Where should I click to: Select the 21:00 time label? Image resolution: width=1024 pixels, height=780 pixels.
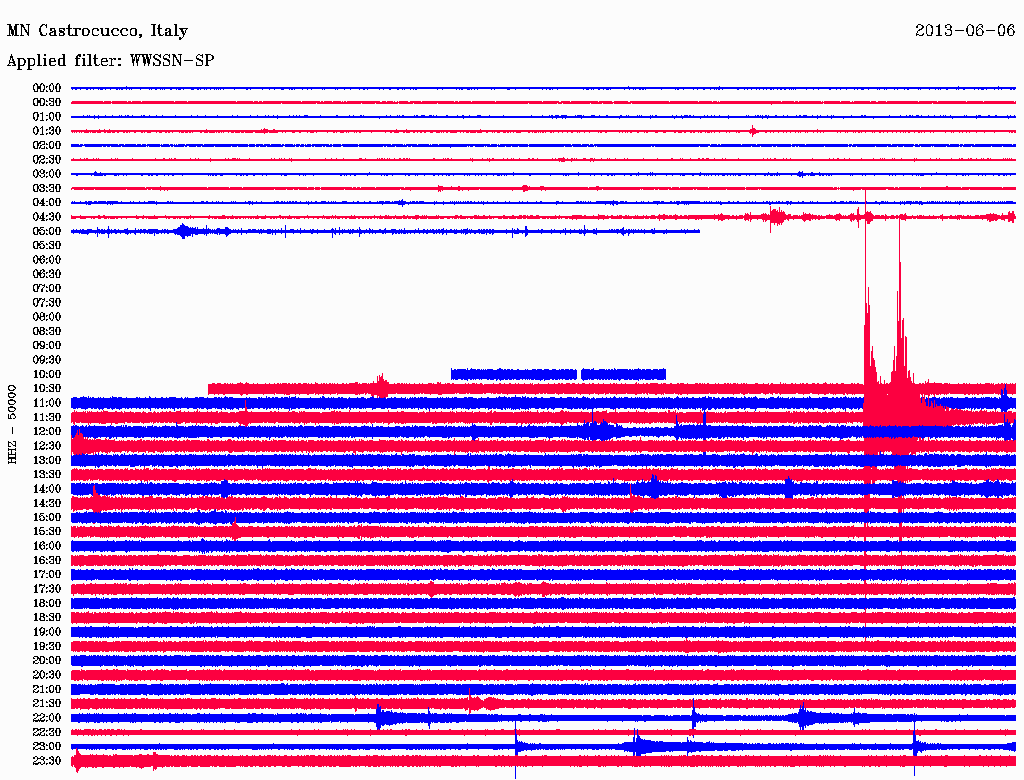click(47, 689)
